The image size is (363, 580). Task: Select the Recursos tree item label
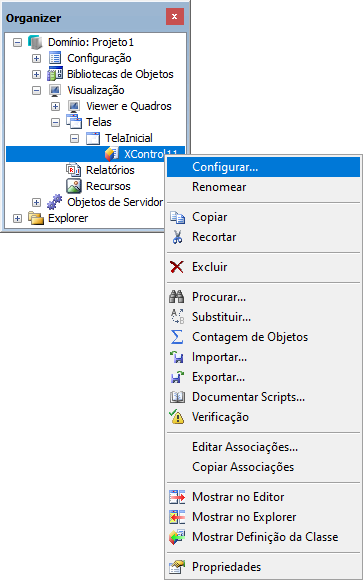click(108, 186)
